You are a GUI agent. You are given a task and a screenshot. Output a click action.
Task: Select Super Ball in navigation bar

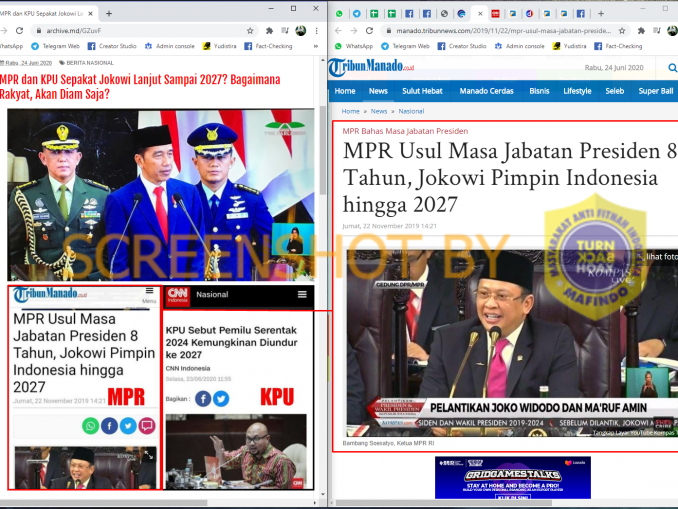(656, 91)
